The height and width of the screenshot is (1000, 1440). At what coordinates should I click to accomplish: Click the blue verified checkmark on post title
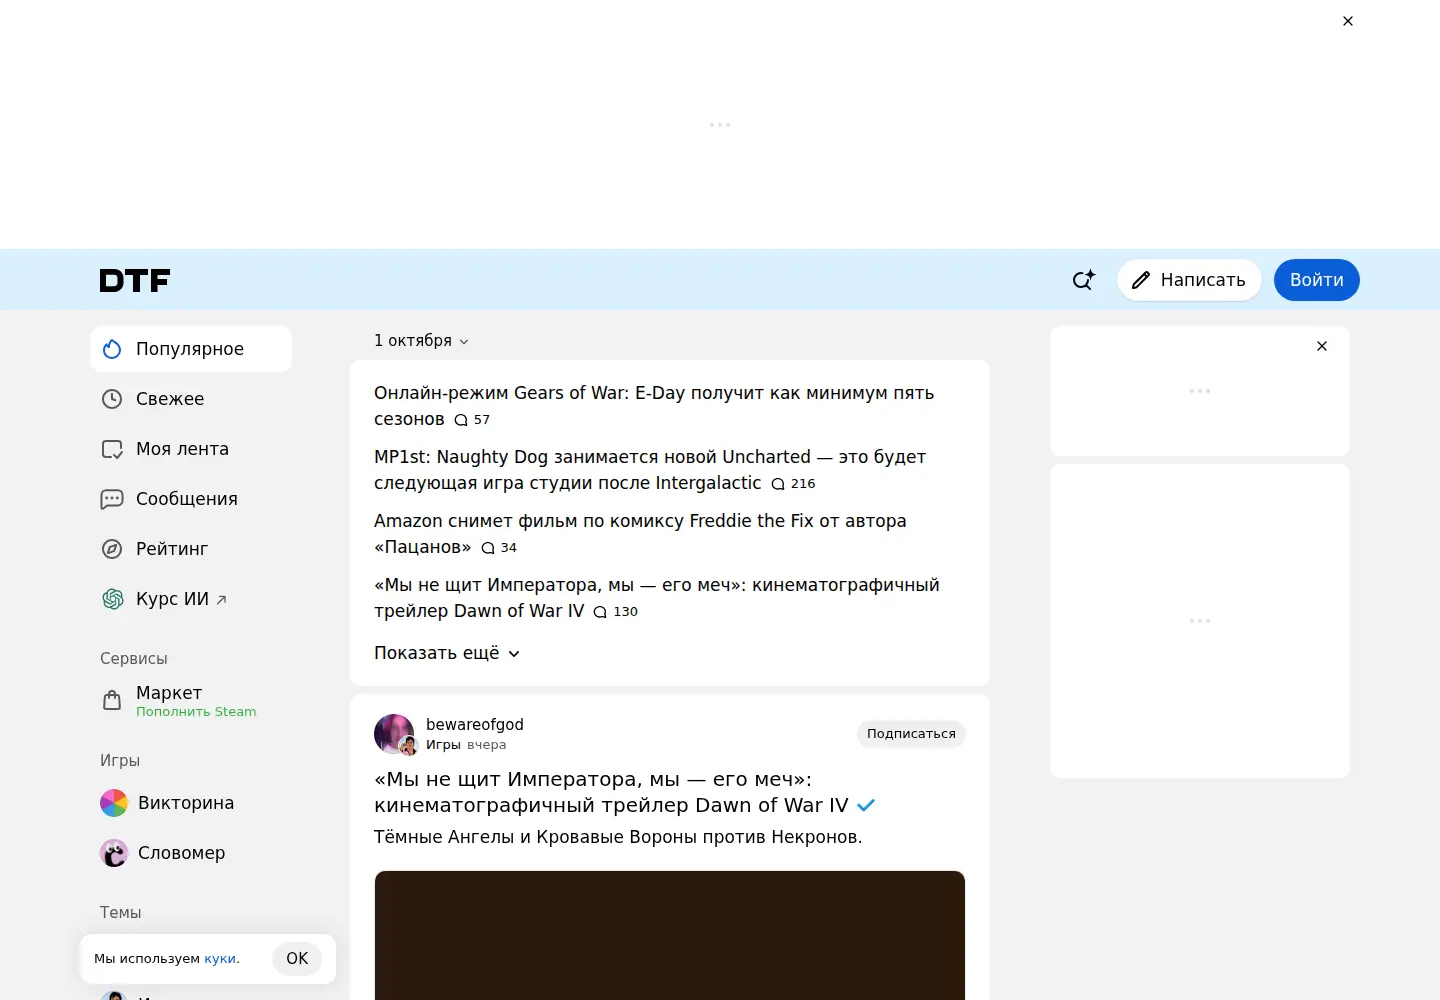pos(866,805)
